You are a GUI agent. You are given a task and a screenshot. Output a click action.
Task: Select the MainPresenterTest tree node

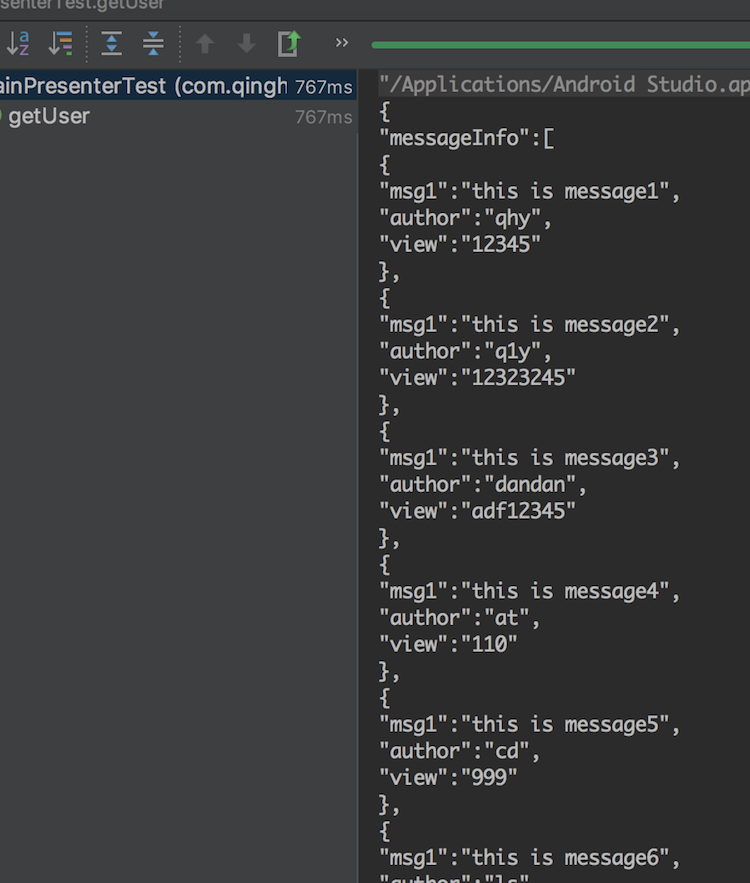click(x=178, y=86)
